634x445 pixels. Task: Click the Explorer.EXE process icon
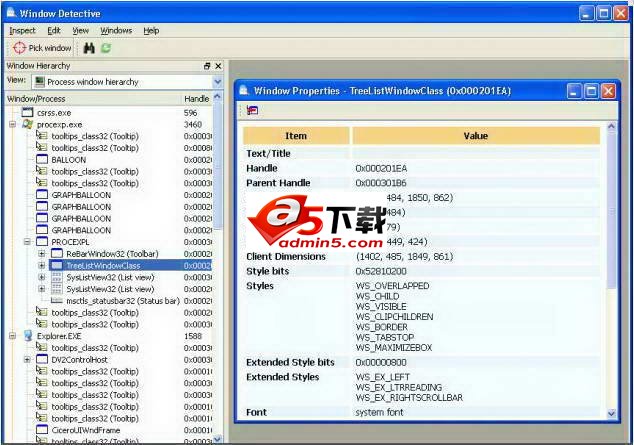(x=27, y=336)
